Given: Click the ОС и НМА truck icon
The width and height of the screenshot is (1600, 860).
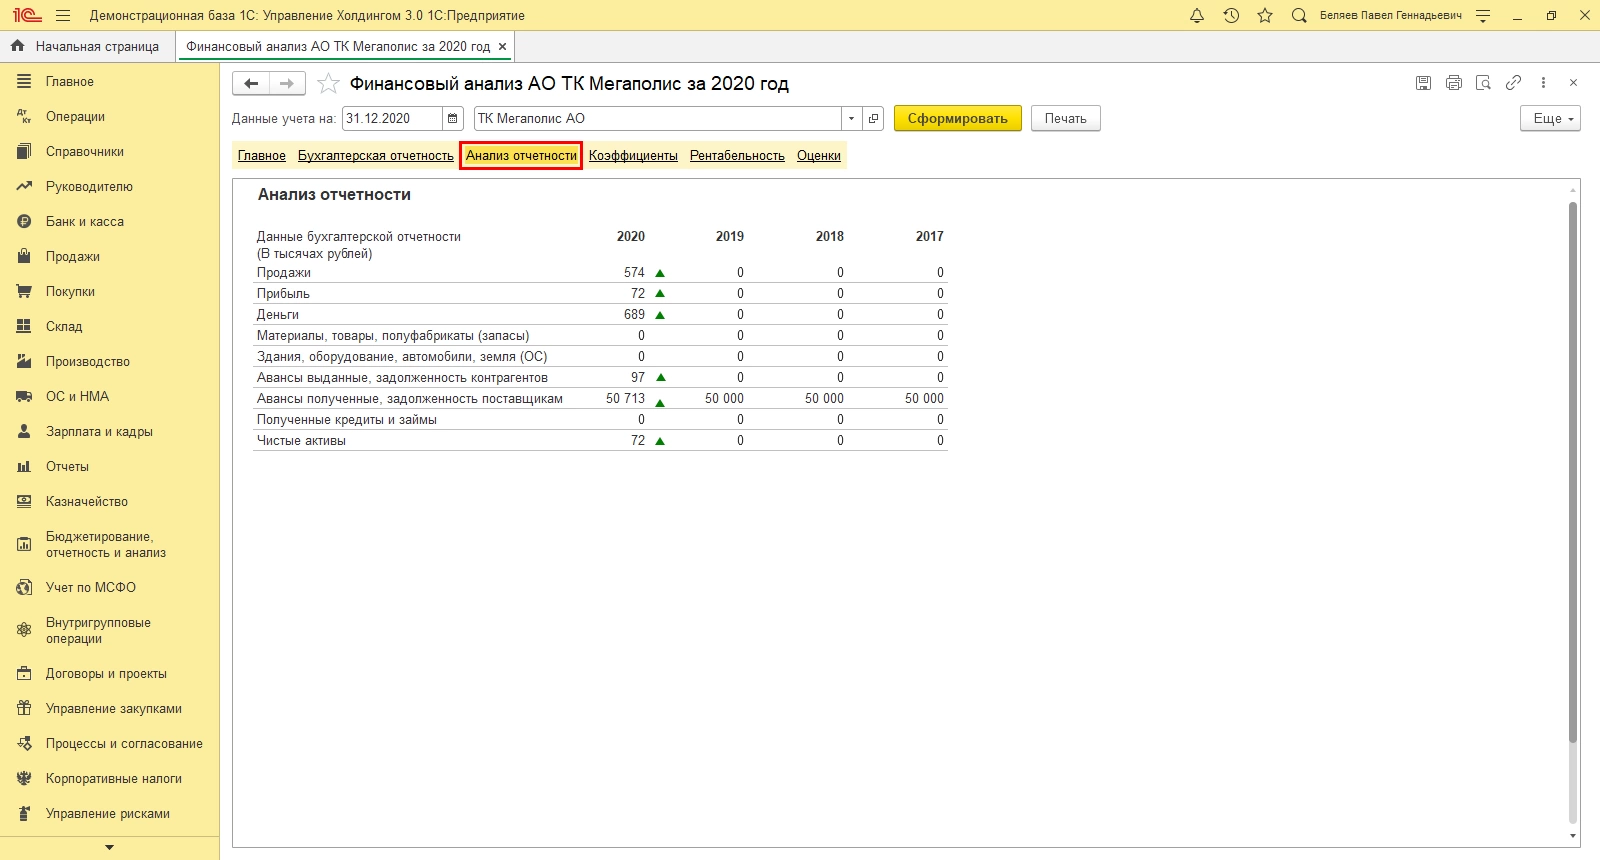Looking at the screenshot, I should [24, 397].
